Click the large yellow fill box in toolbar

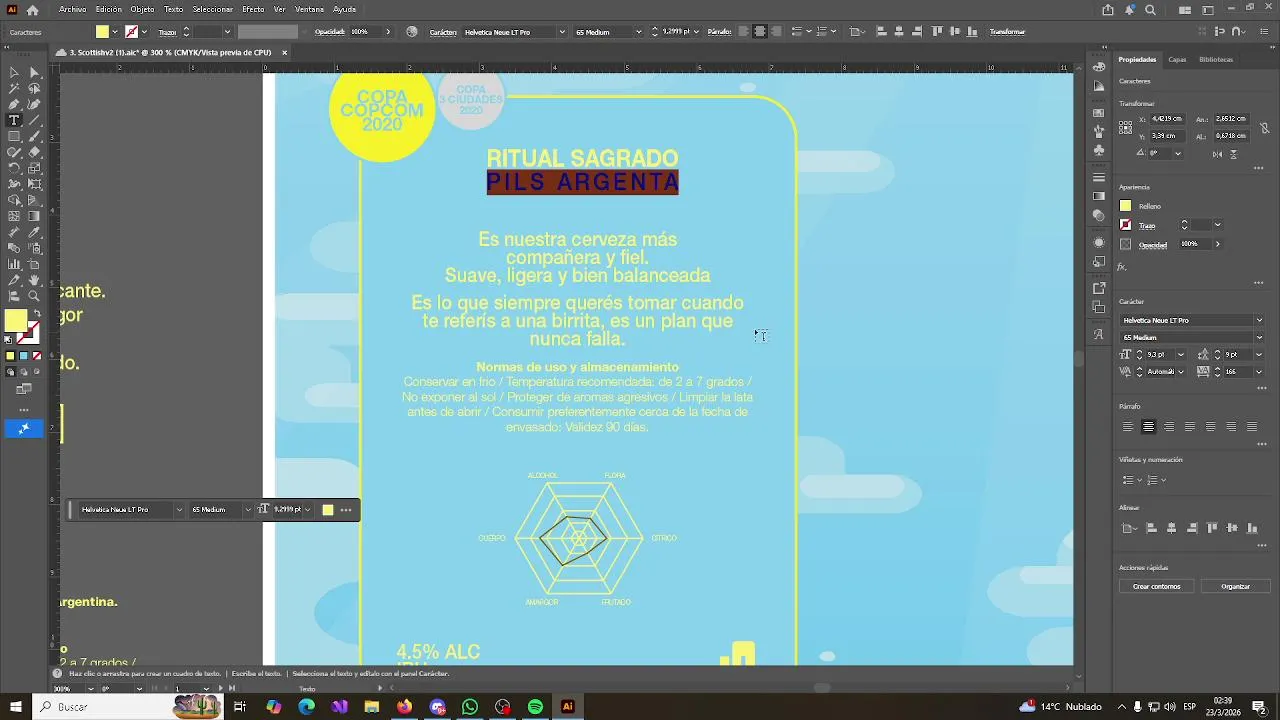16,320
